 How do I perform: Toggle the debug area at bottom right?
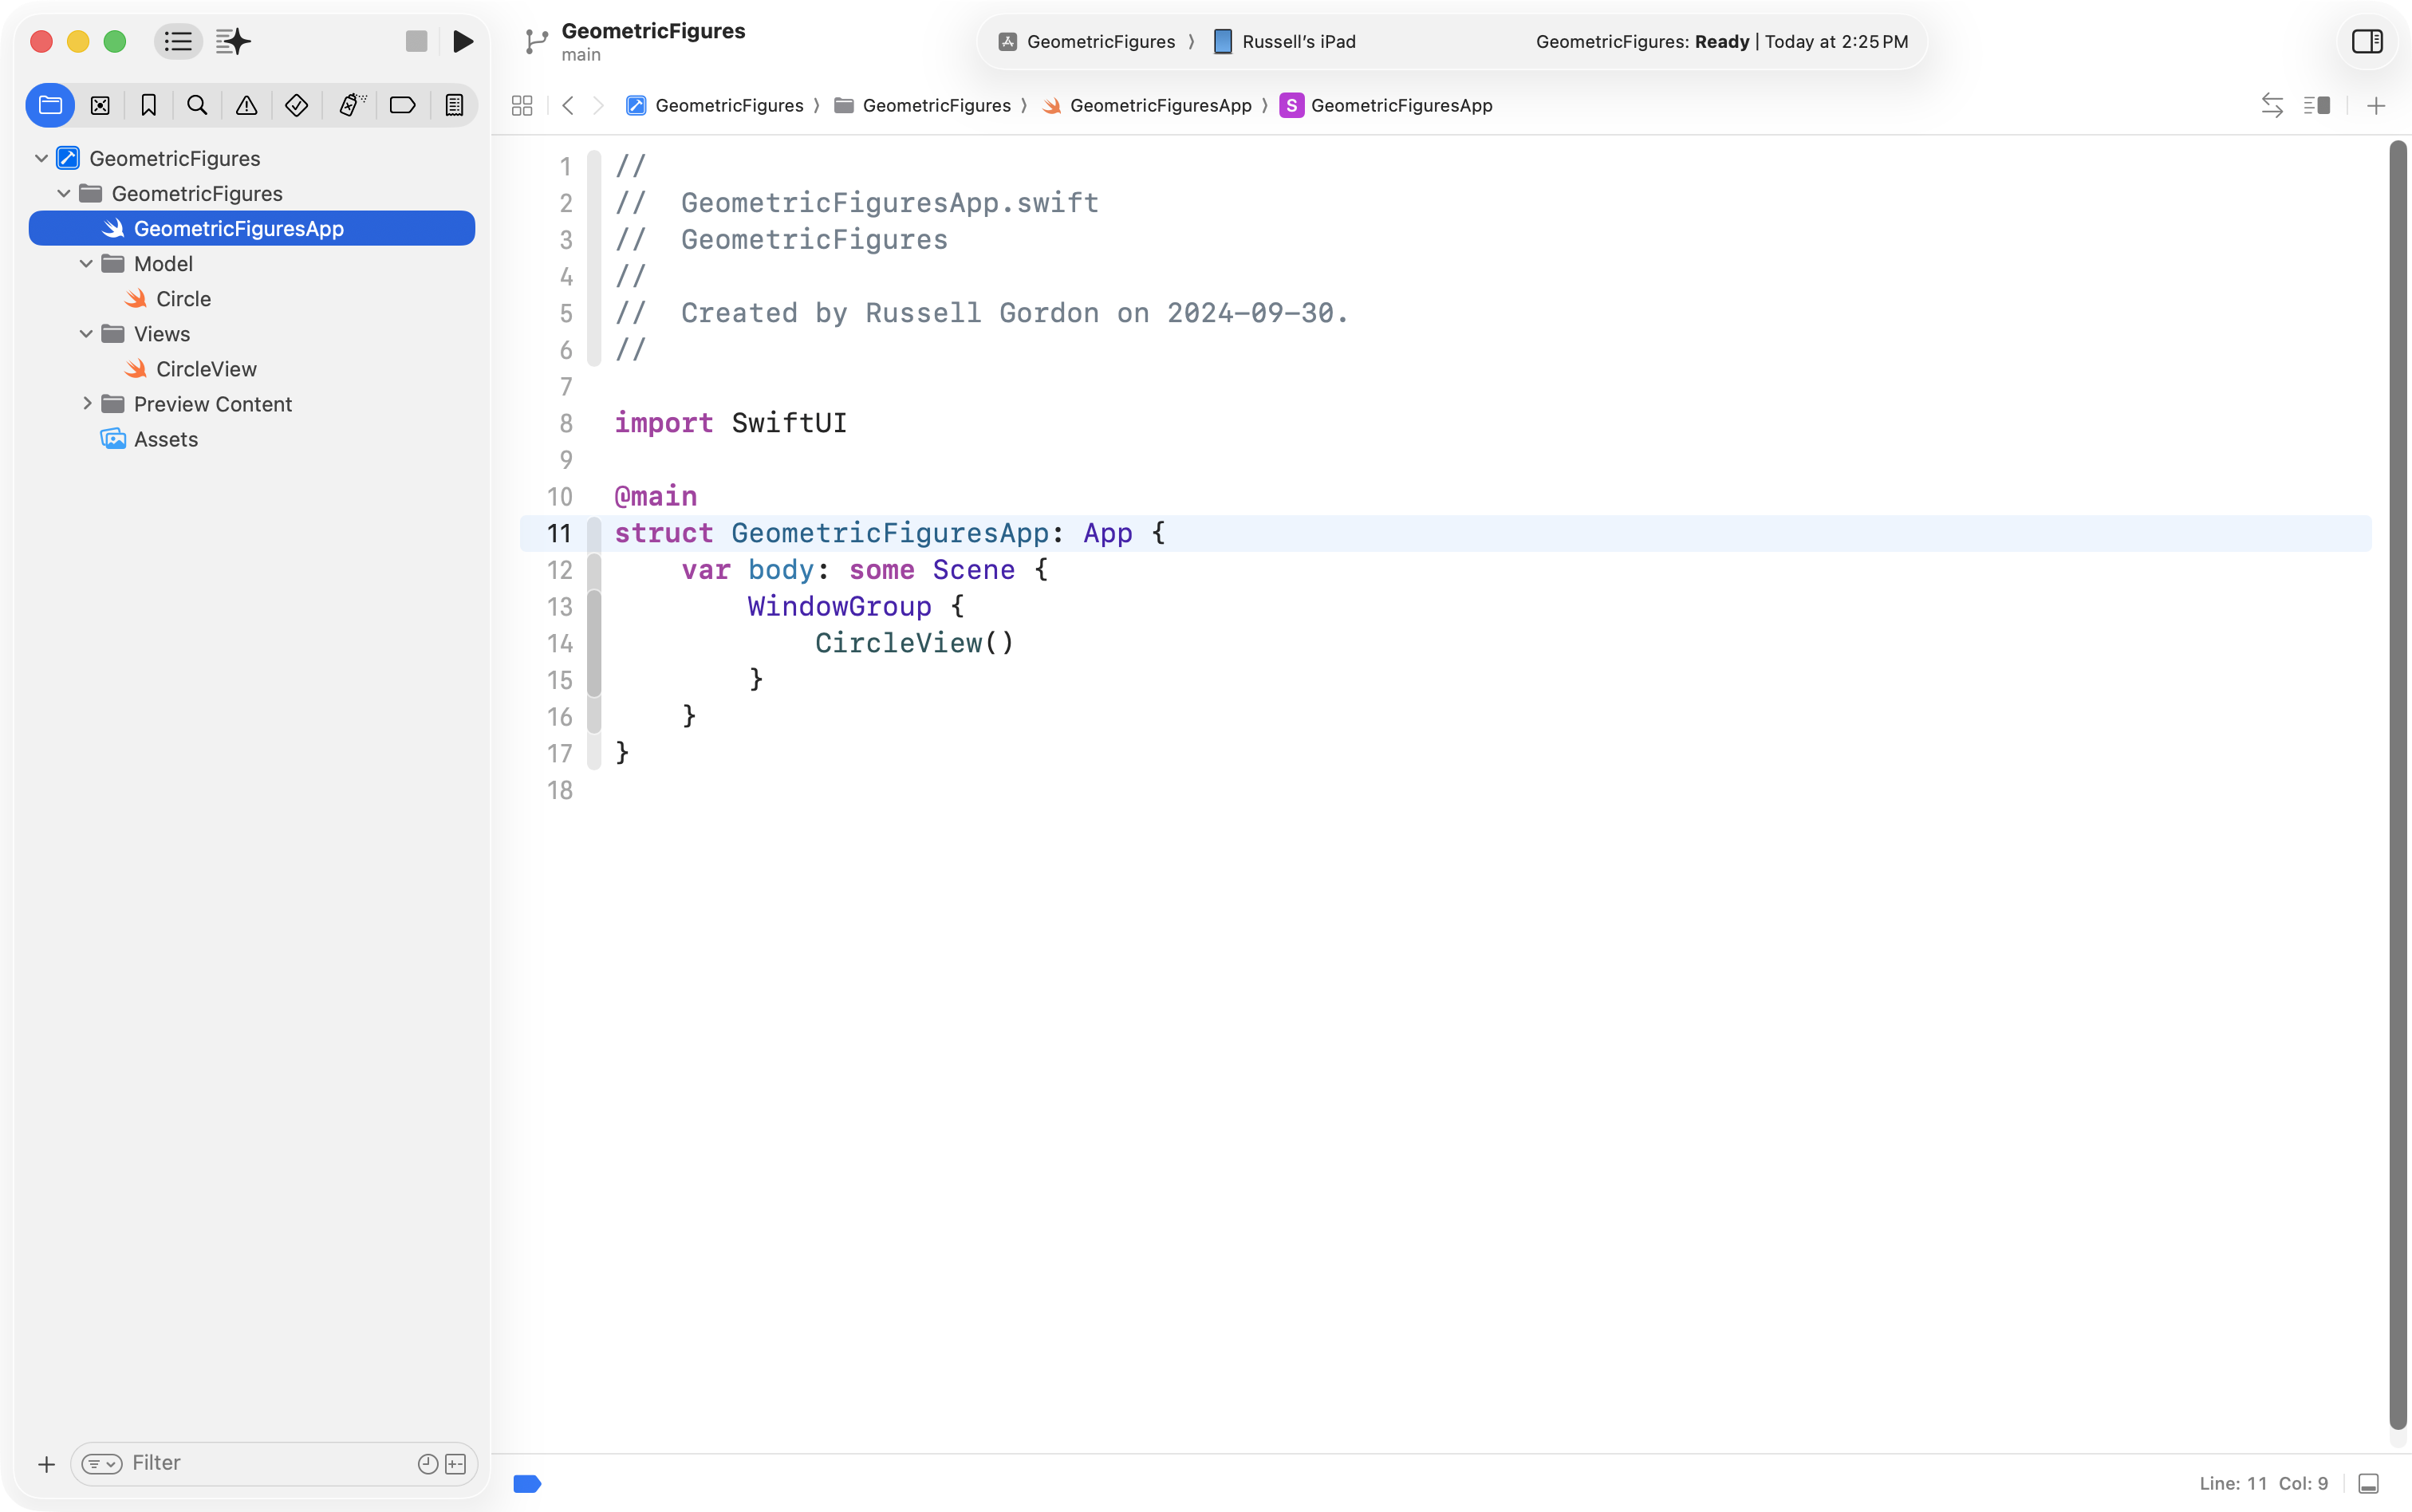(x=2368, y=1483)
